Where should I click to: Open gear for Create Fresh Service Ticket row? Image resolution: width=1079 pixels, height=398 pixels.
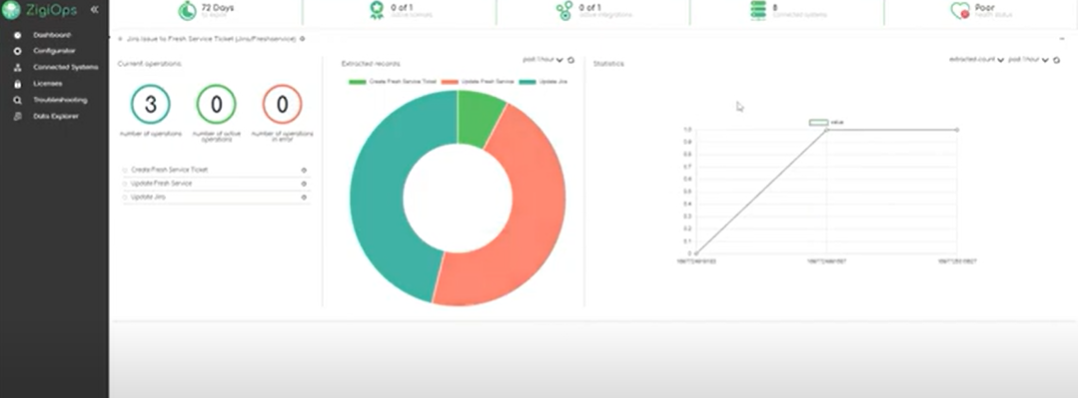303,170
